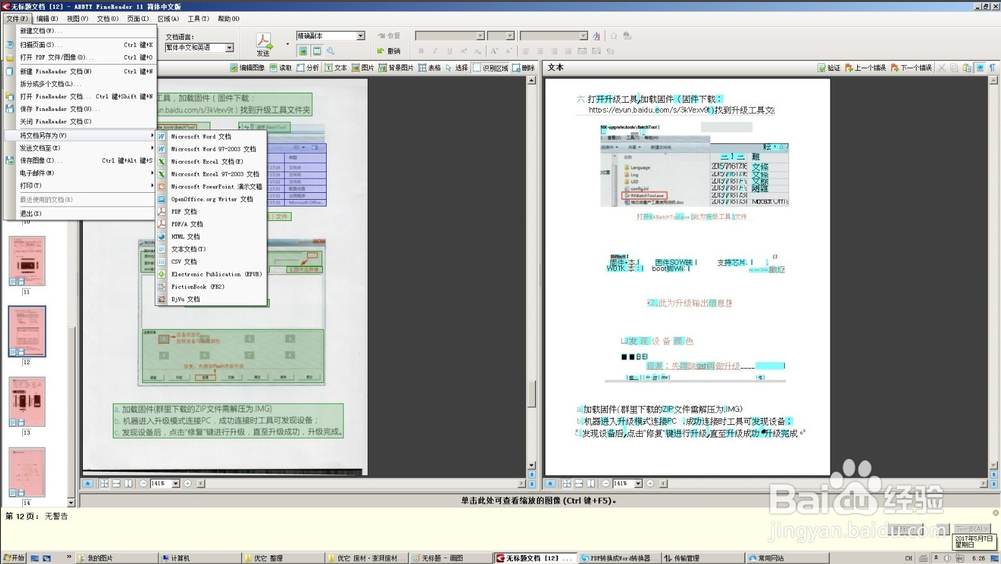Select 'PDF 文档' in the save submenu
Screen dimensions: 1001x564
(184, 211)
